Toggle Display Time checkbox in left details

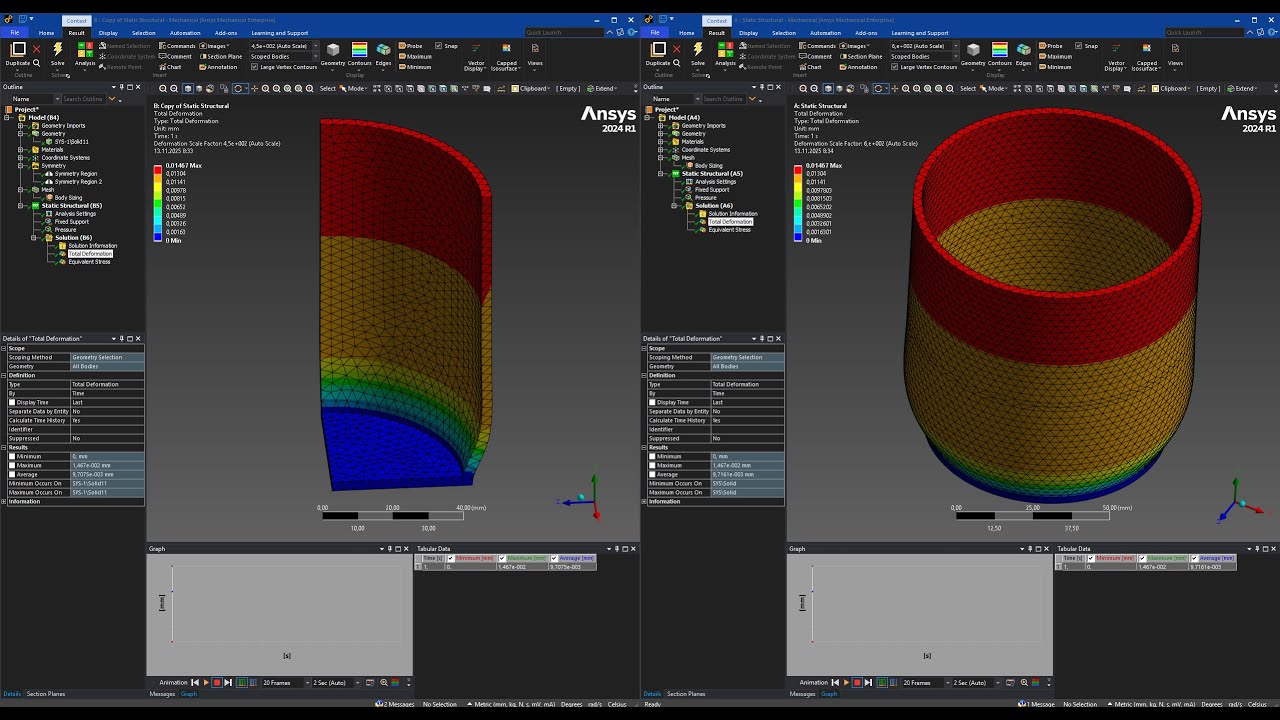point(12,402)
